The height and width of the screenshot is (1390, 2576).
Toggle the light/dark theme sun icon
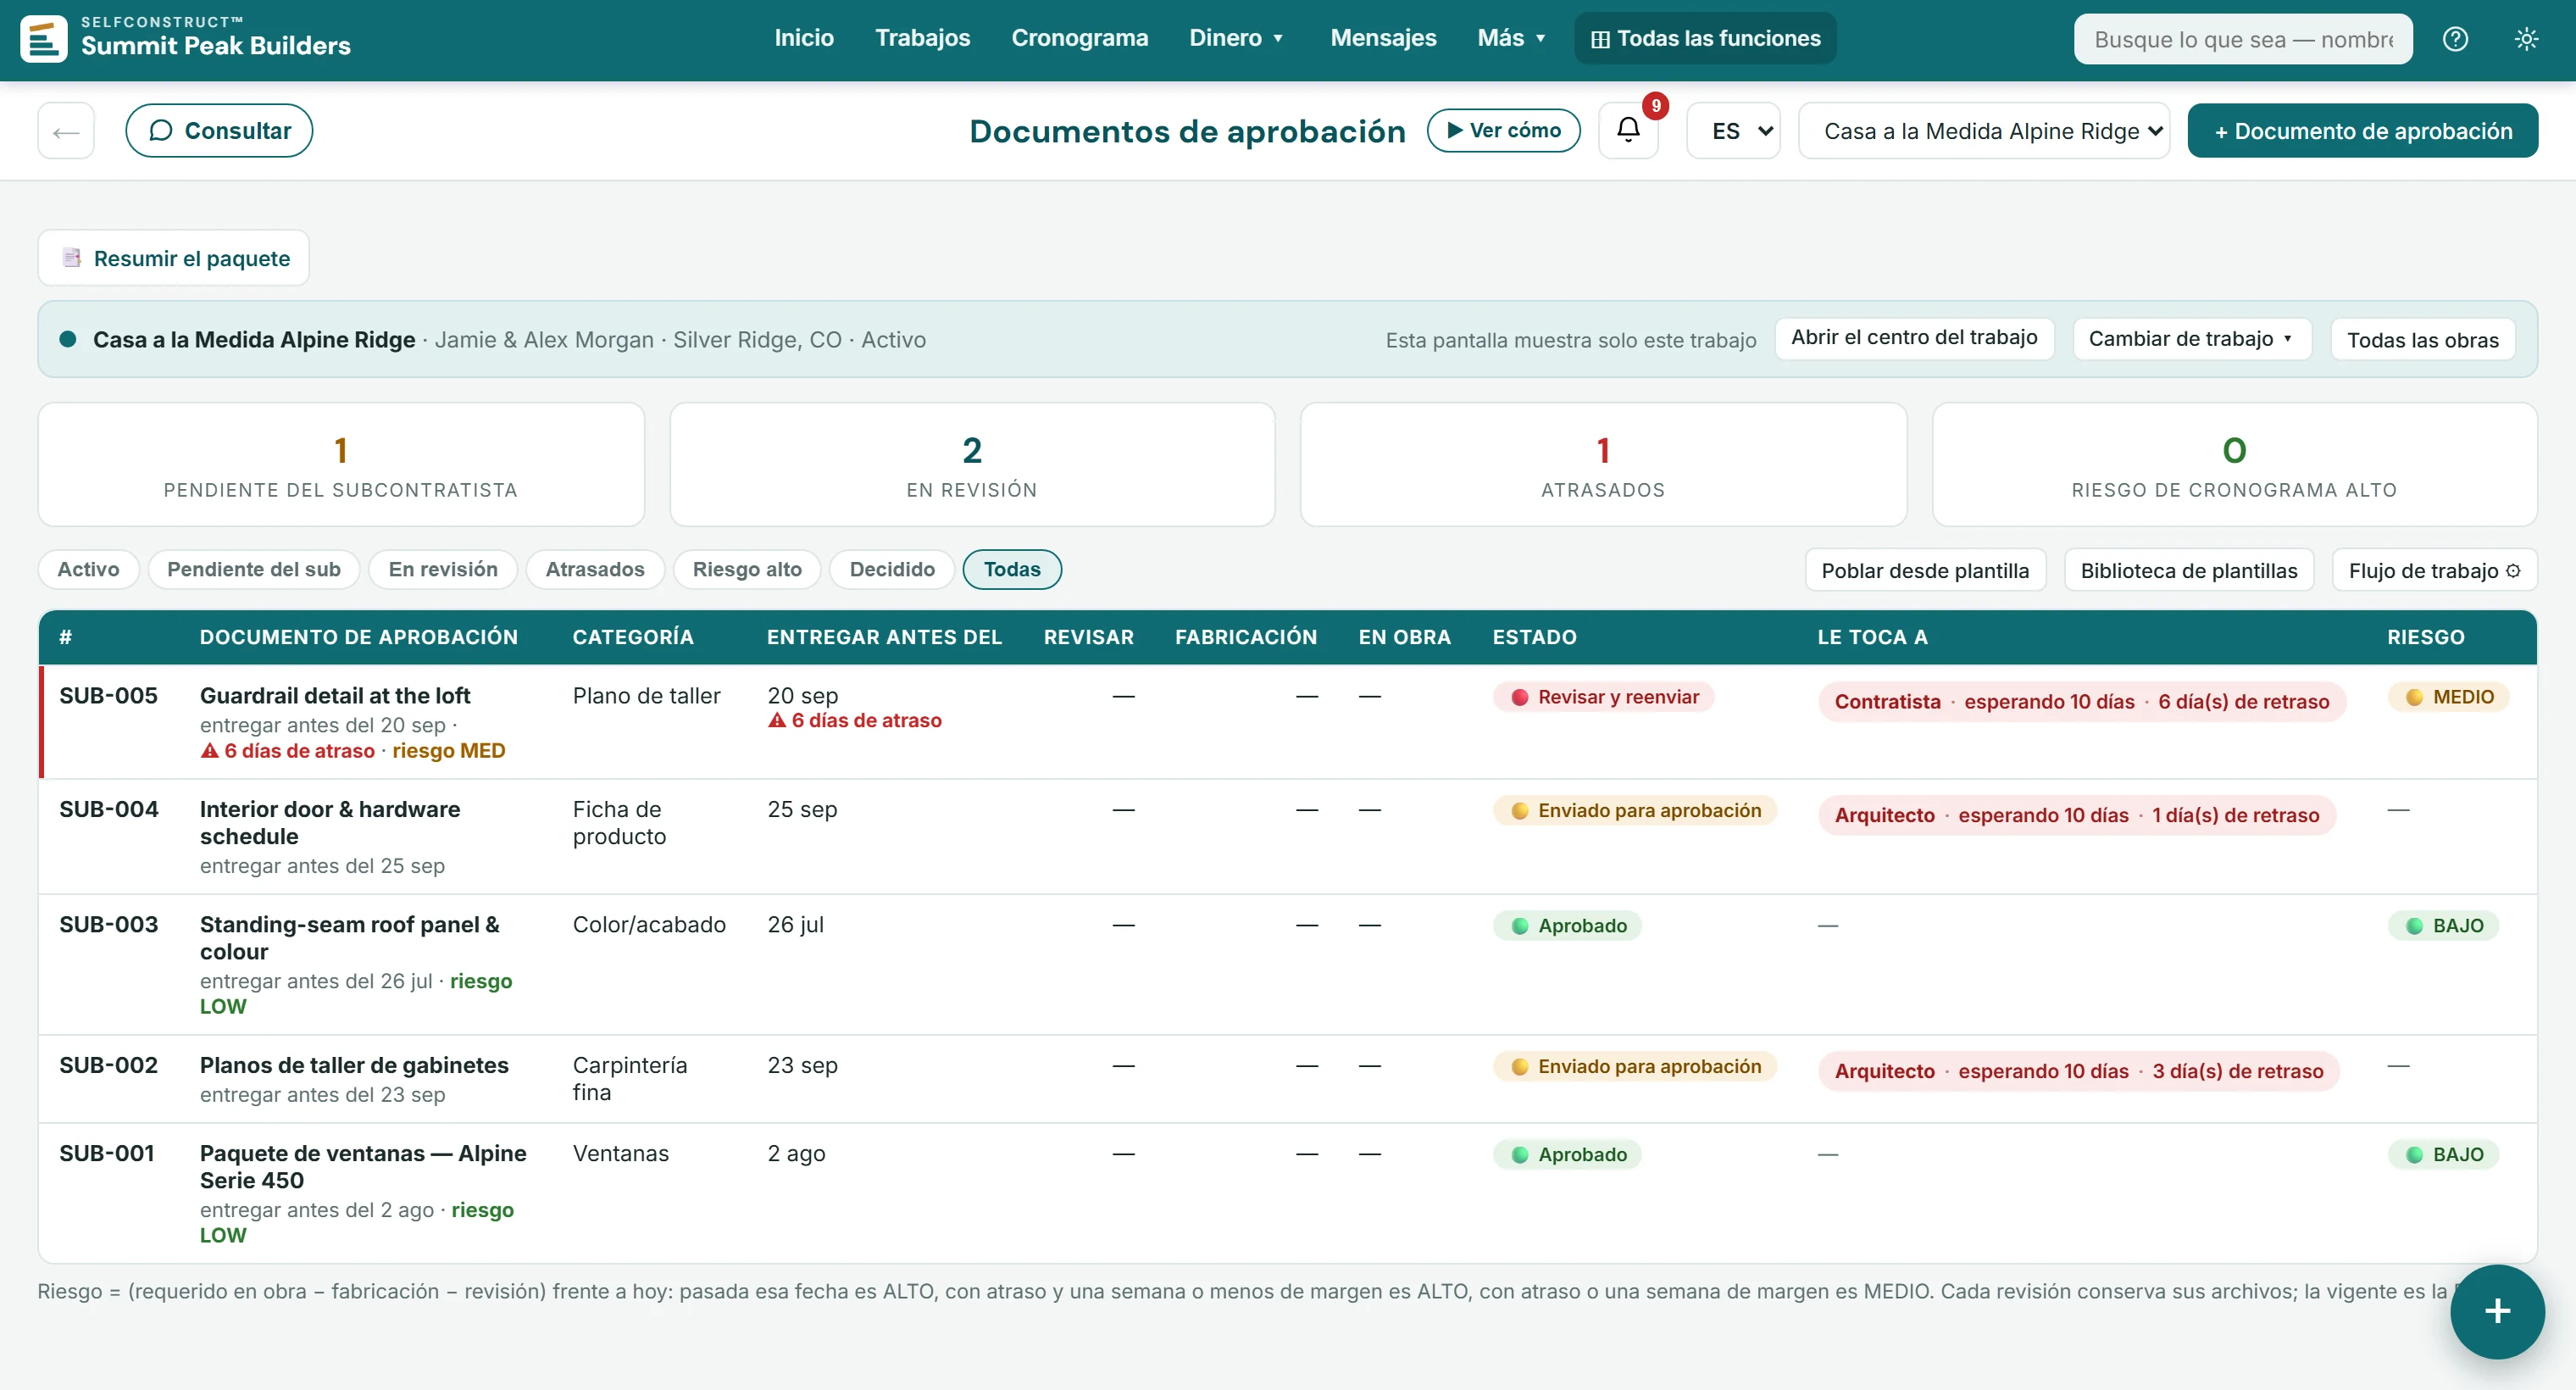pos(2526,39)
